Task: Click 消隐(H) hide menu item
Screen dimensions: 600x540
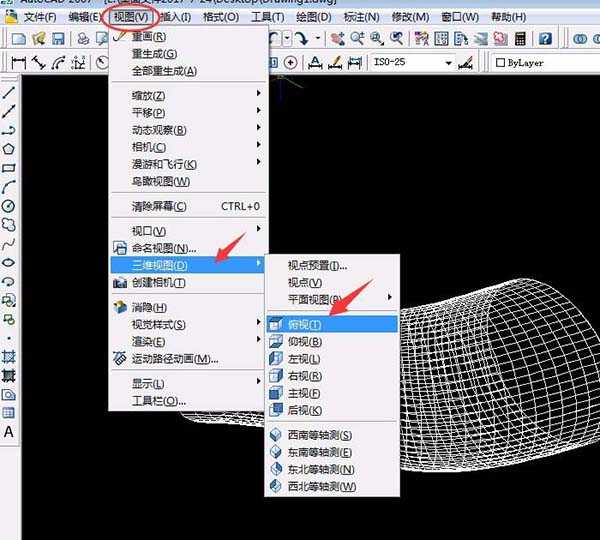Action: coord(188,307)
